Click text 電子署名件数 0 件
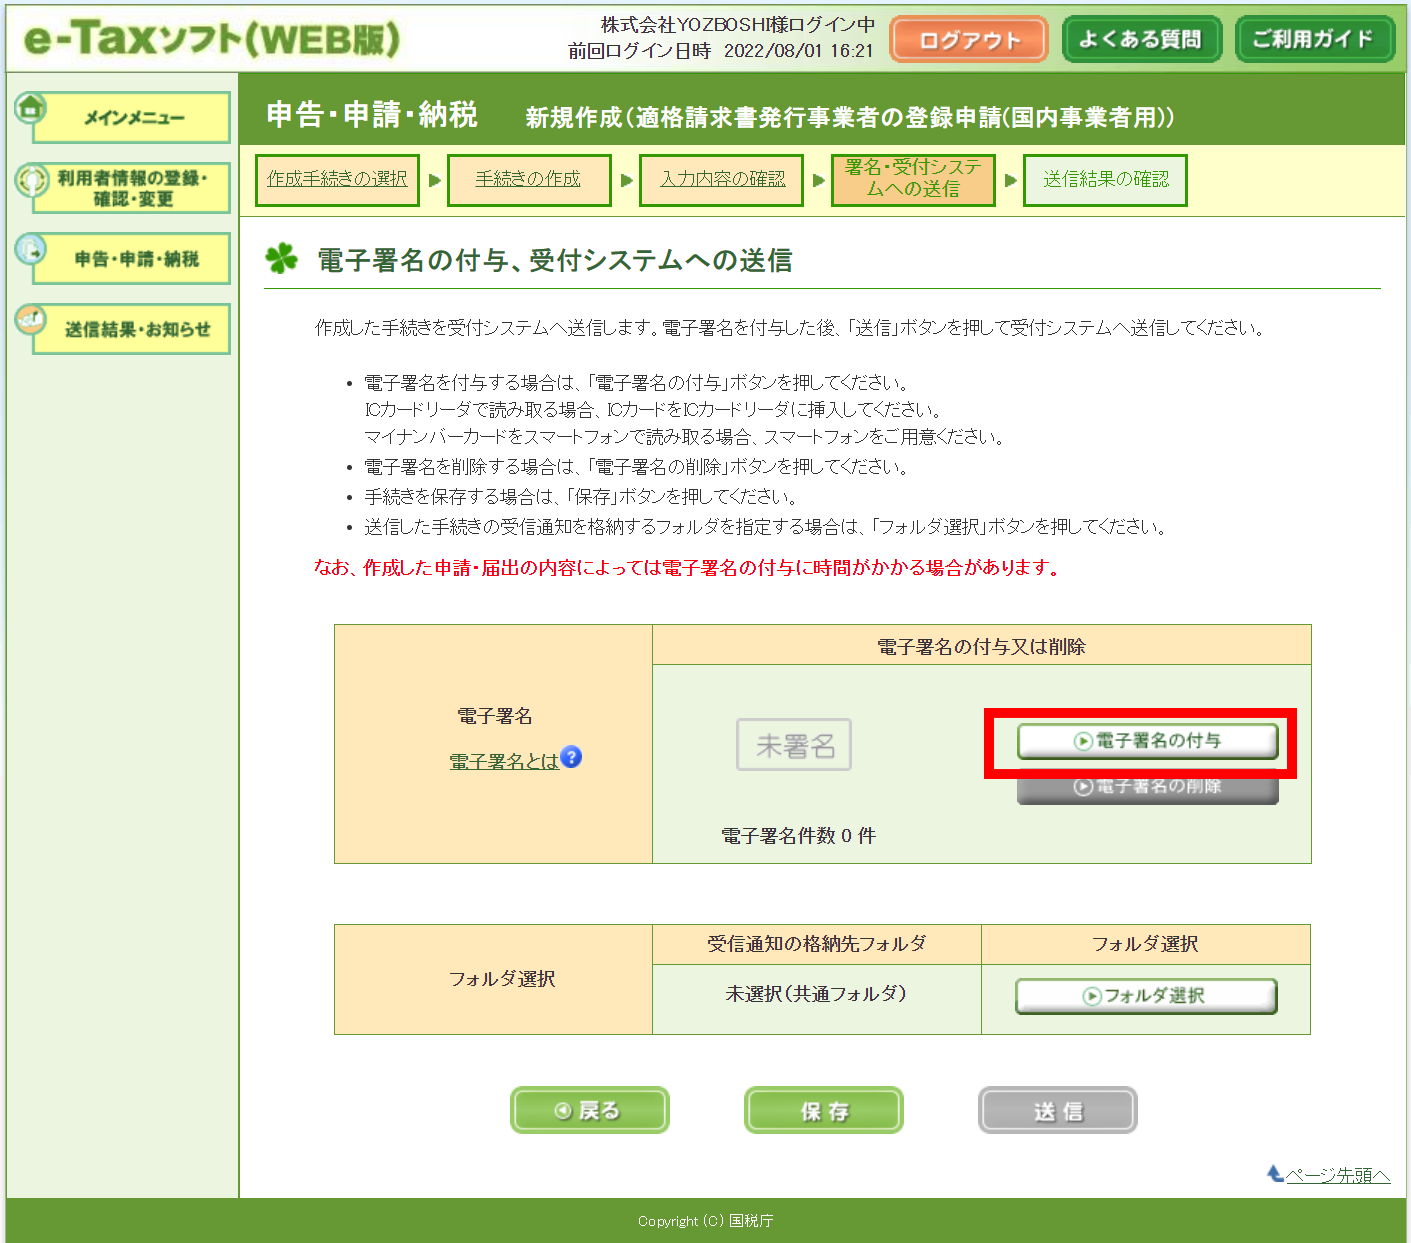 798,836
